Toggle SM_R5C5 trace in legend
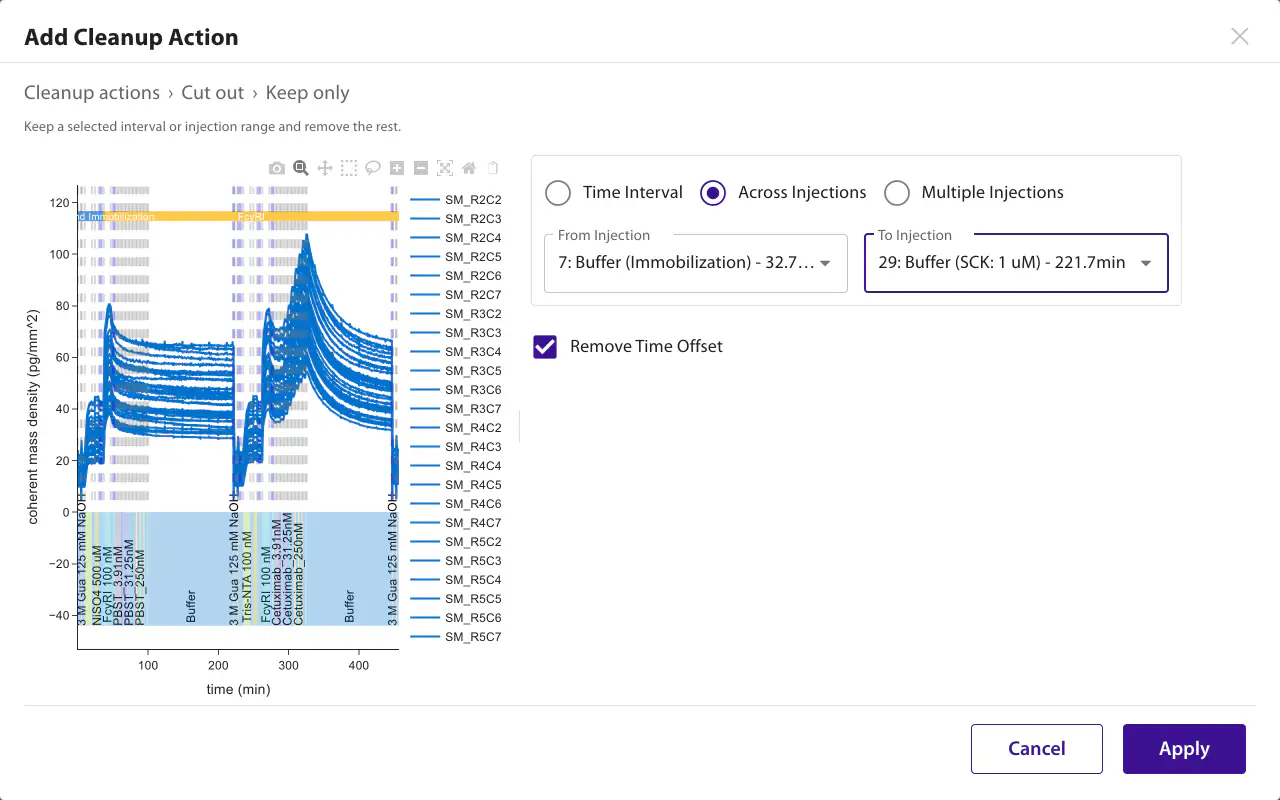The height and width of the screenshot is (800, 1280). (456, 599)
